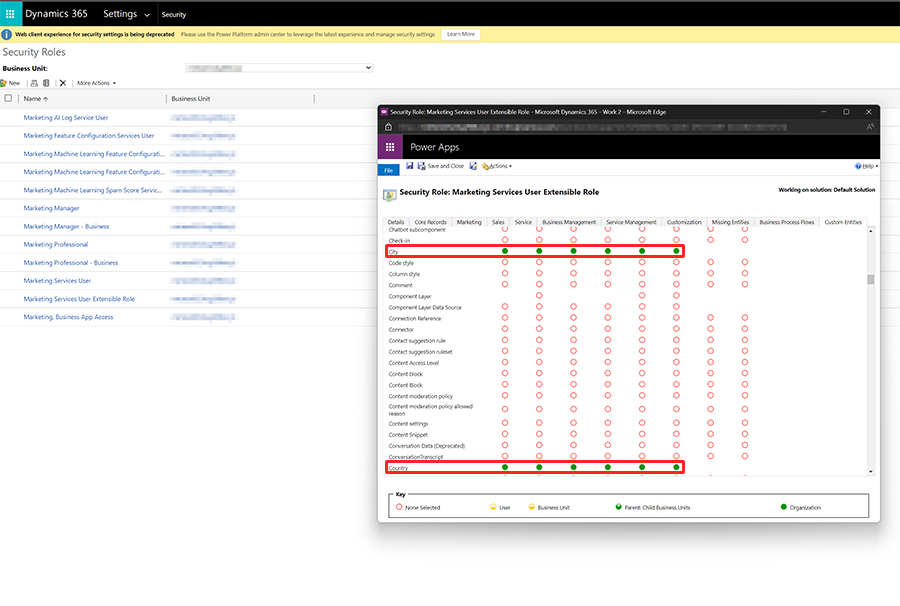Screen dimensions: 900x606
Task: Save the role using the Save icon
Action: (x=410, y=168)
